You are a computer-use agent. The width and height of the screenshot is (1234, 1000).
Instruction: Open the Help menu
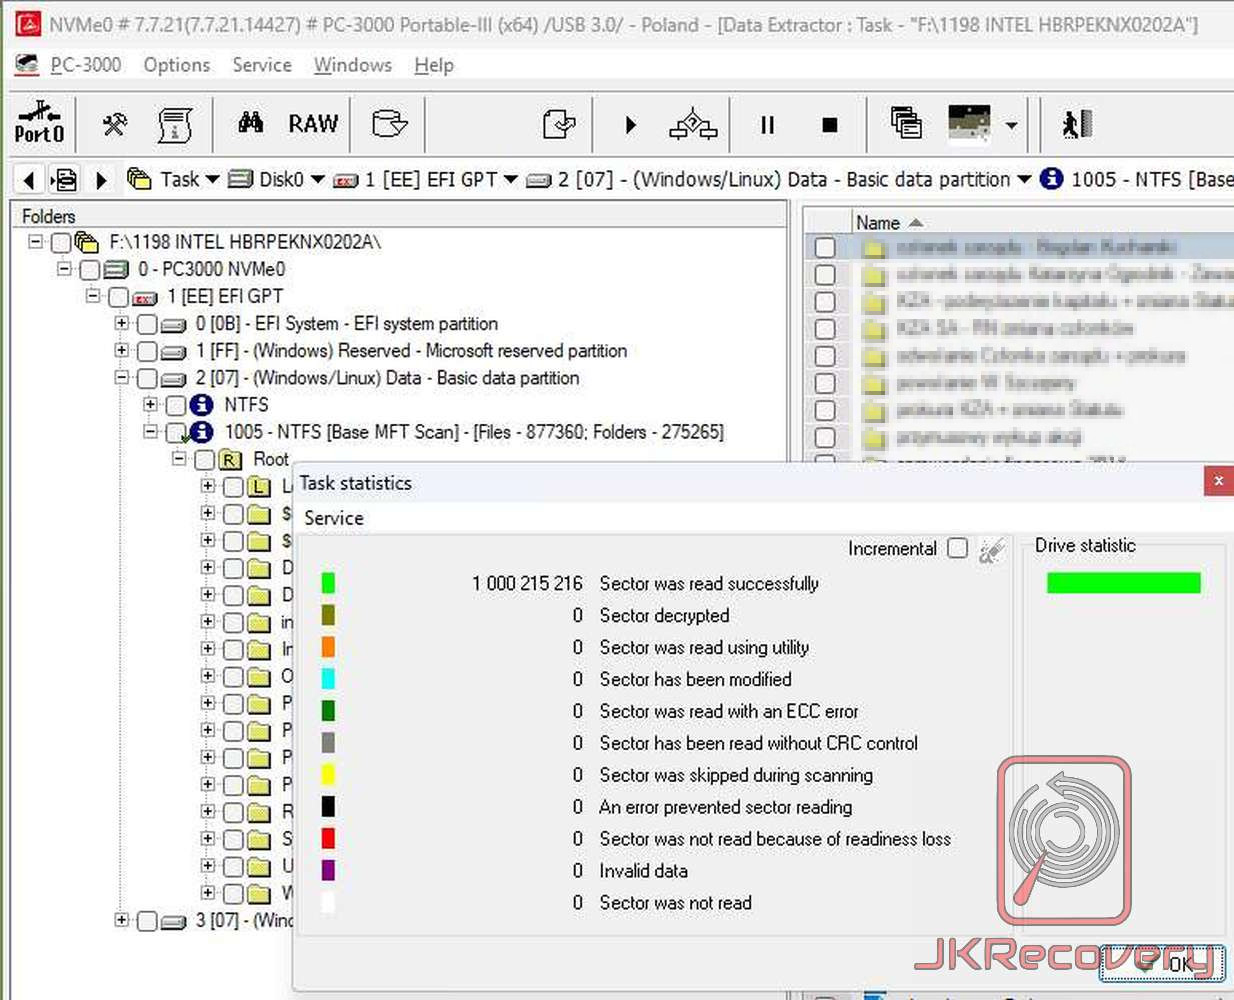point(434,65)
